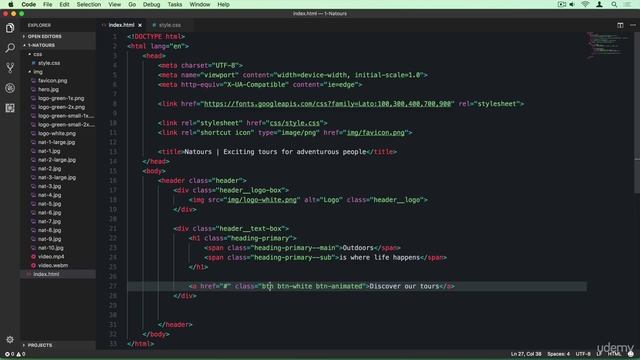Open the Go menu
This screenshot has width=640, height=360.
click(x=132, y=4)
